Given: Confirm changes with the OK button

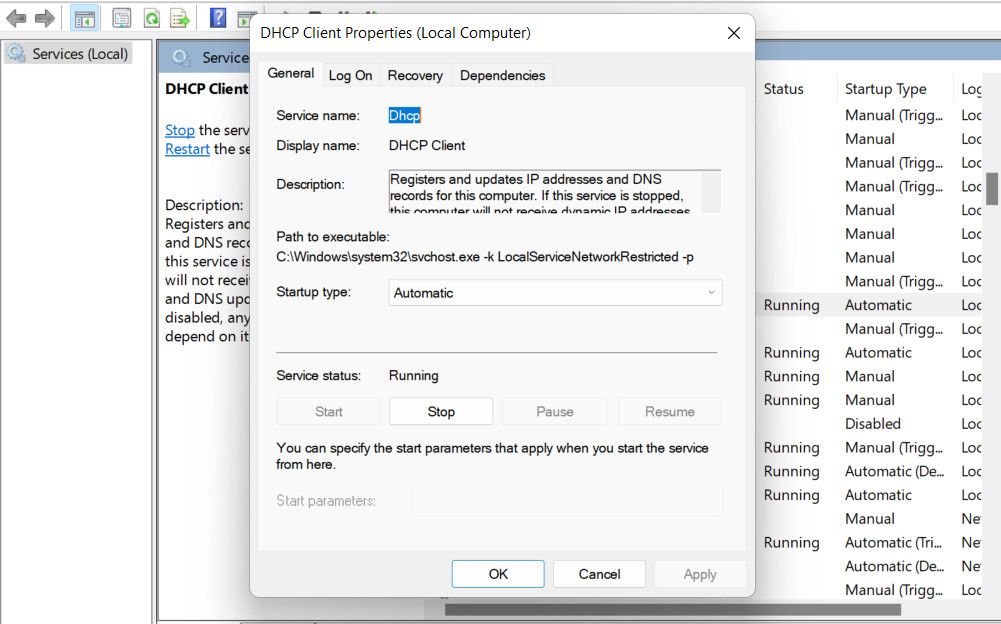Looking at the screenshot, I should [497, 574].
